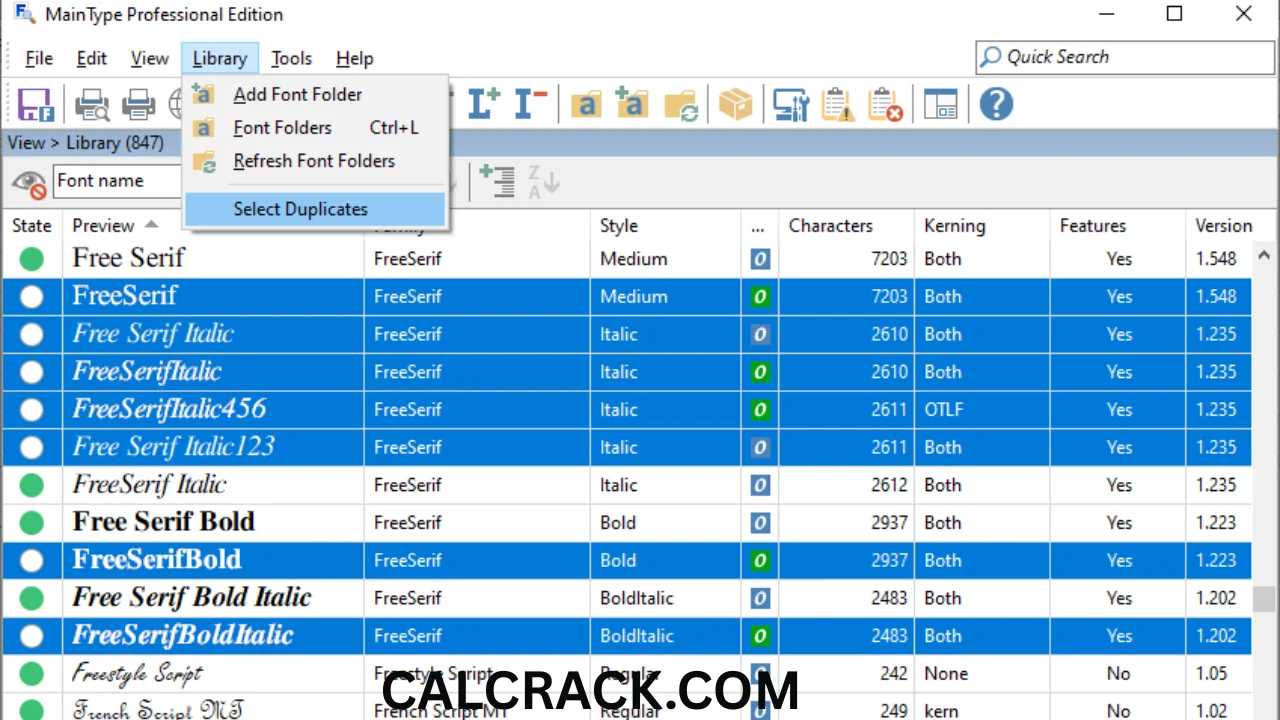The image size is (1280, 720).
Task: Open the File menu
Action: 39,59
